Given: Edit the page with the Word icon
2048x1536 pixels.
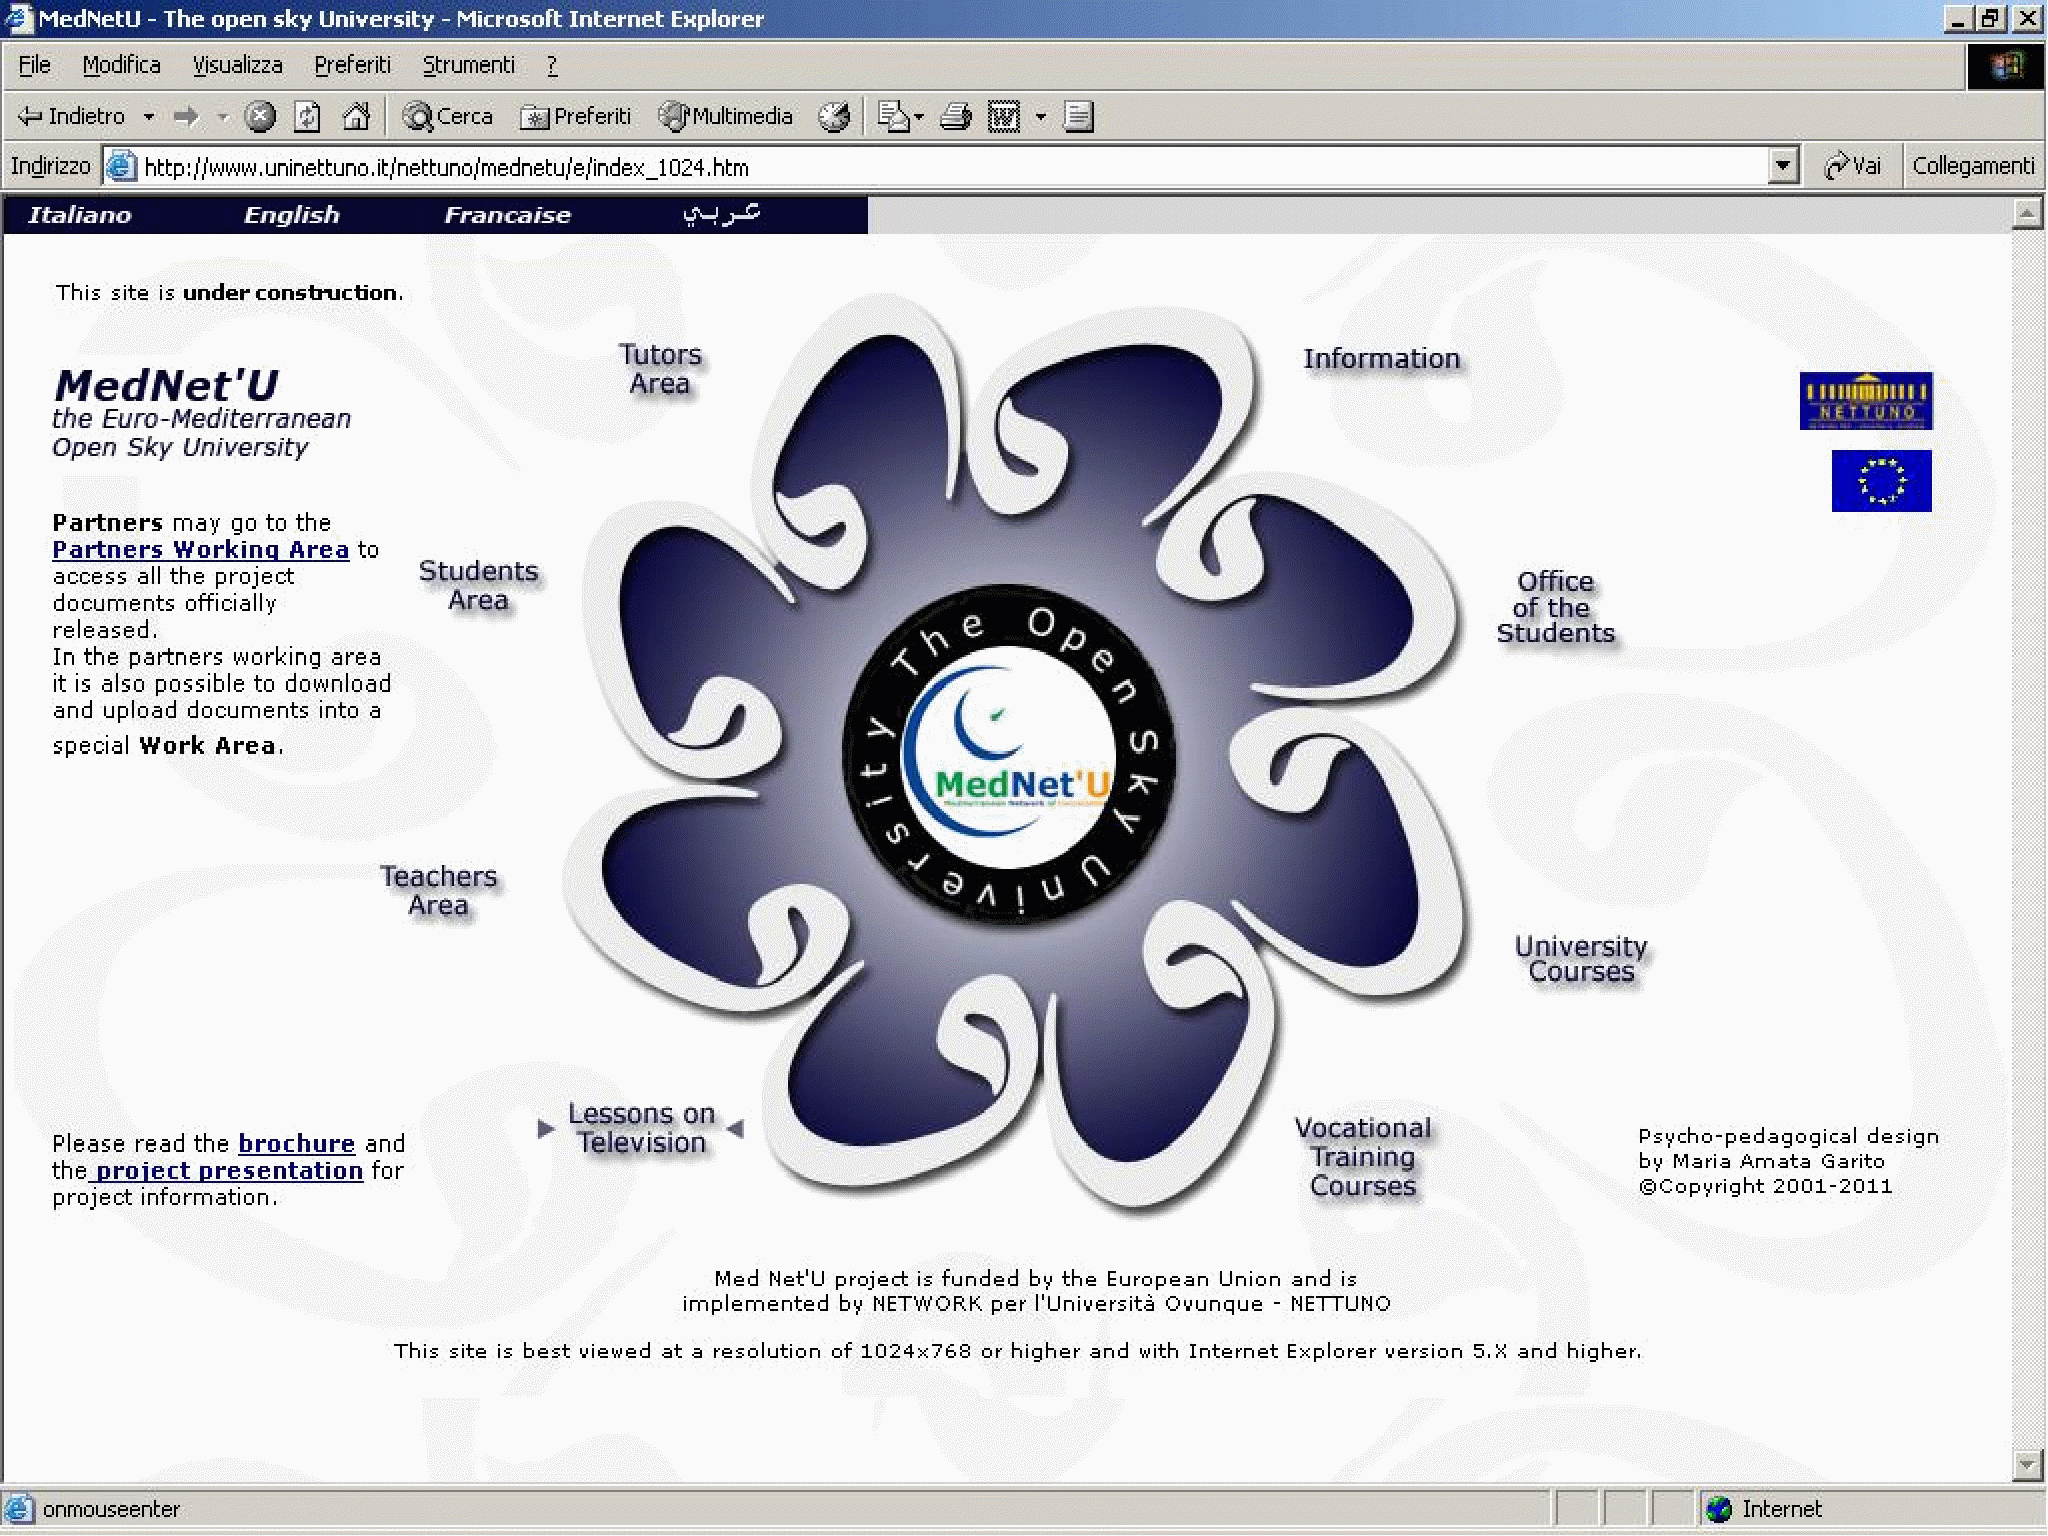Looking at the screenshot, I should click(1004, 117).
